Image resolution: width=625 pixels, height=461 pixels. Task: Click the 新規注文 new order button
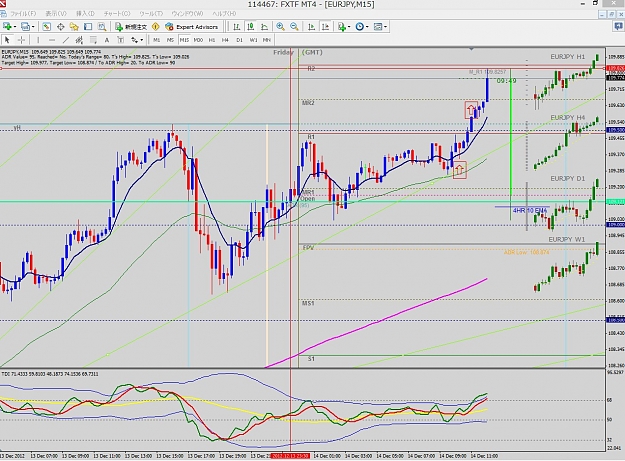pyautogui.click(x=131, y=27)
